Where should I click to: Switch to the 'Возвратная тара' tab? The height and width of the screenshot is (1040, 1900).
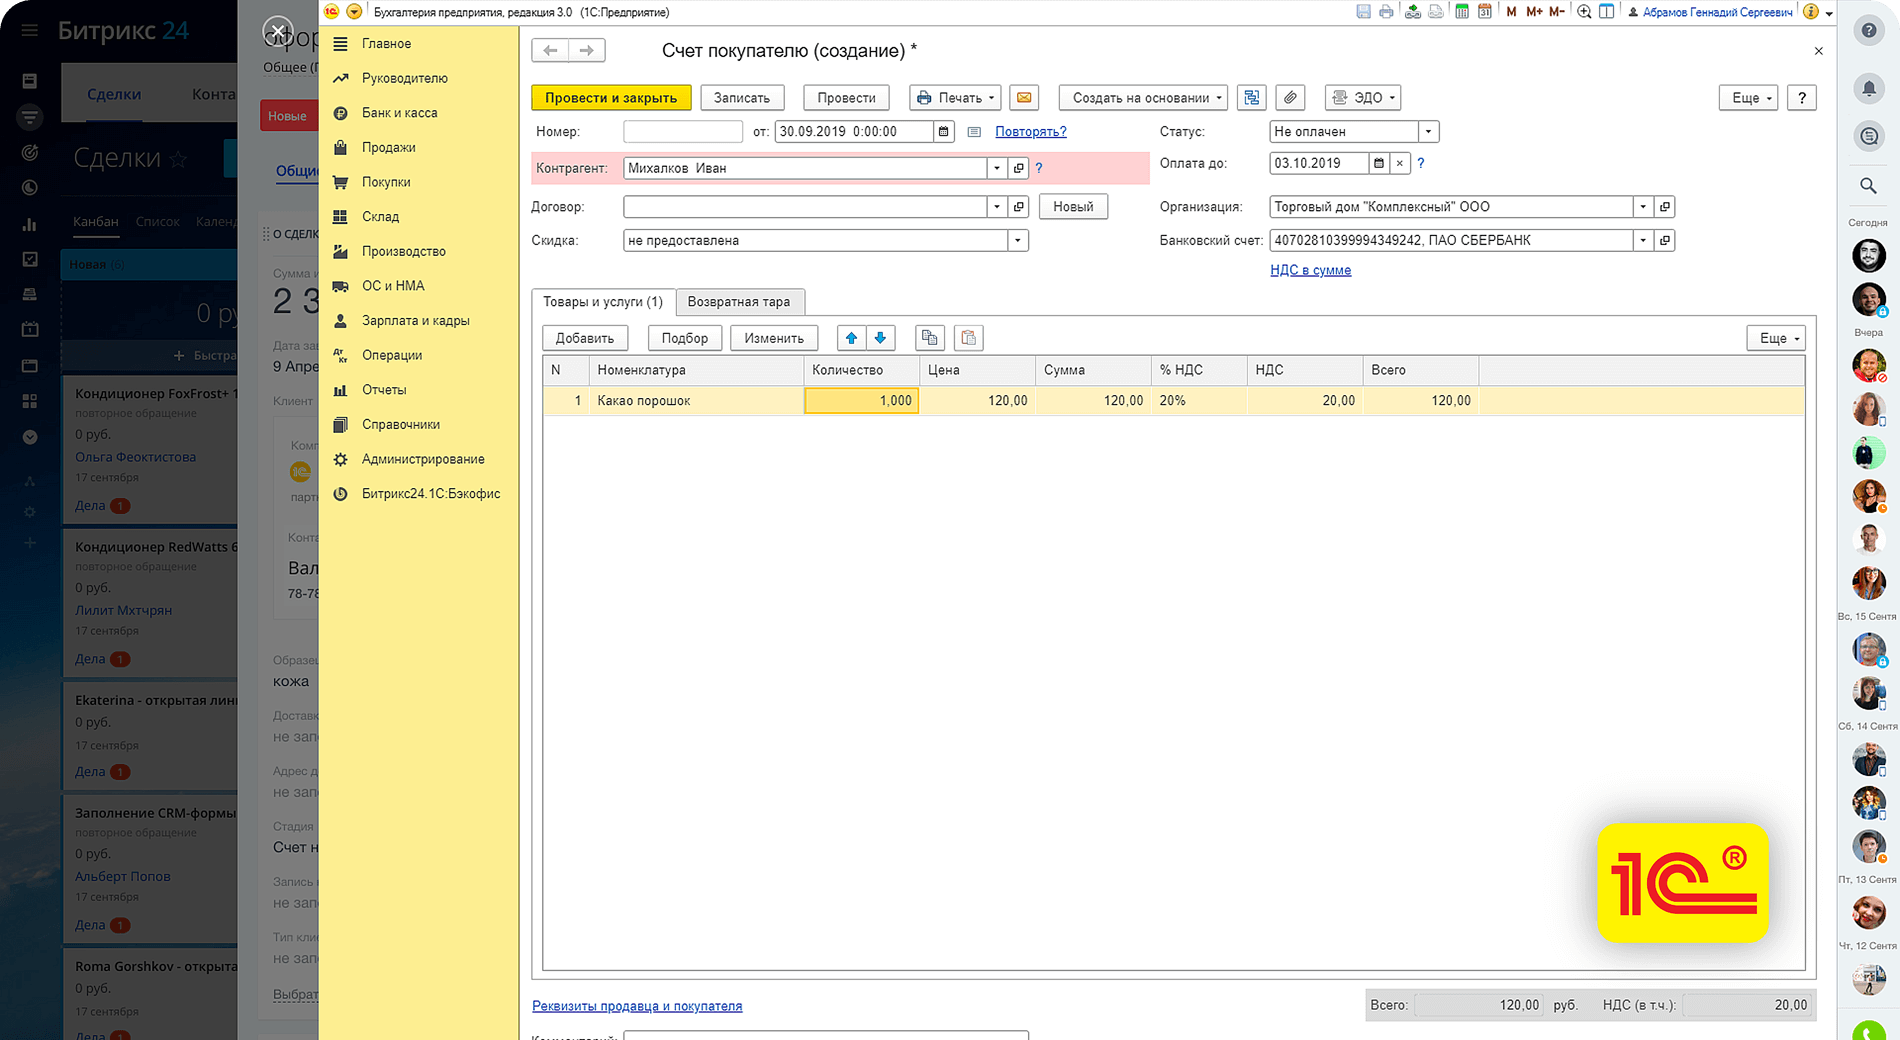click(x=738, y=302)
